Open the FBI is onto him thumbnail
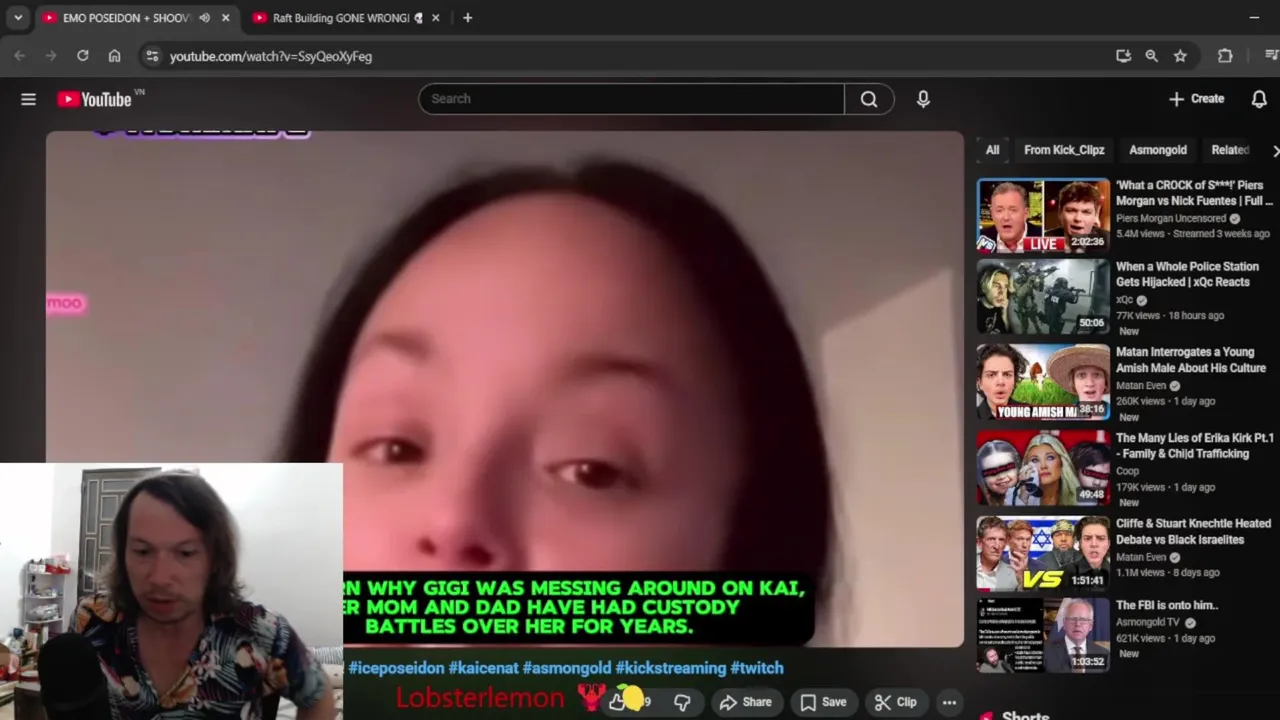The width and height of the screenshot is (1280, 720). point(1043,635)
